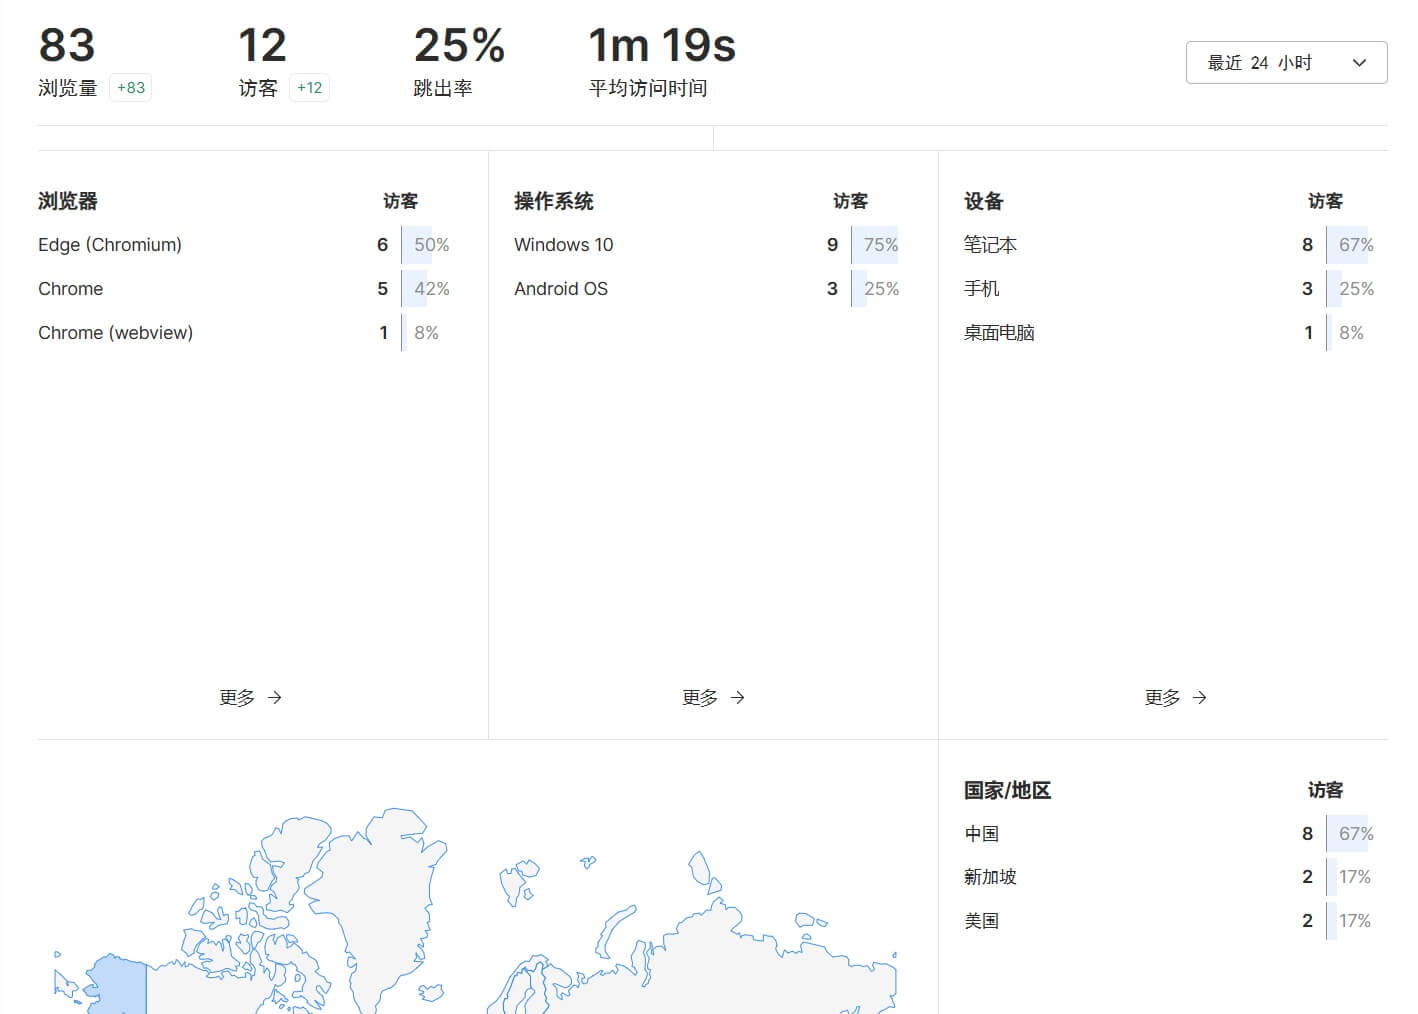Open the 最近 24 小时 time range dropdown
Screen dimensions: 1418x1014
1285,62
